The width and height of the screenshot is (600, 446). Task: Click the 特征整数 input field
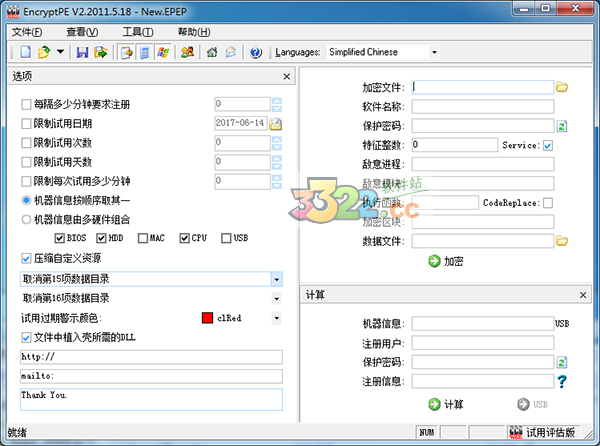[455, 145]
